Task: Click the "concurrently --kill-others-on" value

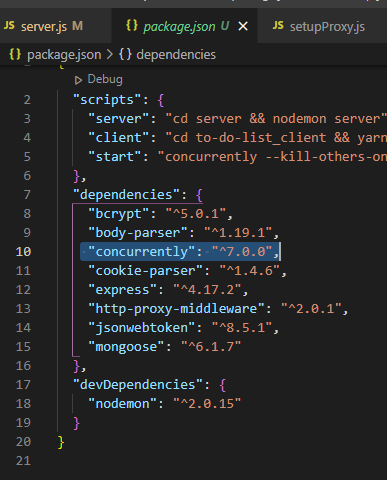Action: (272, 157)
